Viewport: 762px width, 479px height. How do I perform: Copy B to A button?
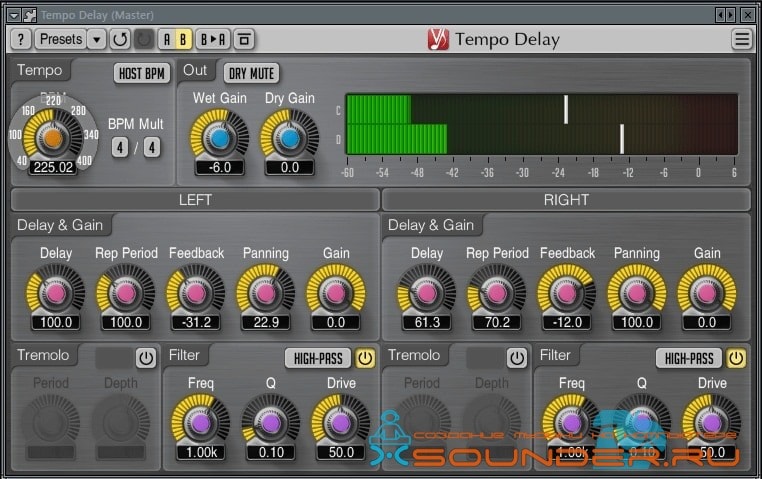pos(213,39)
